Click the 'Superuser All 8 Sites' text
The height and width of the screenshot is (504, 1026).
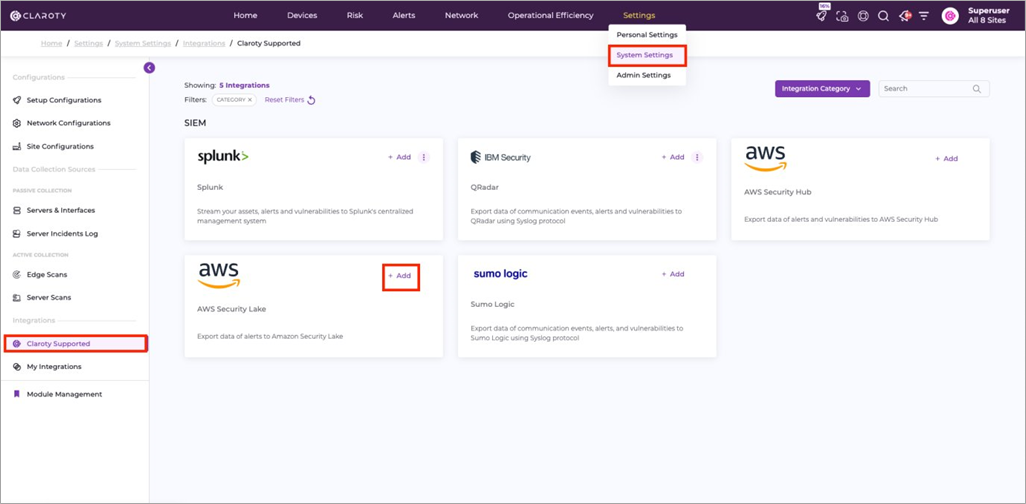click(989, 16)
